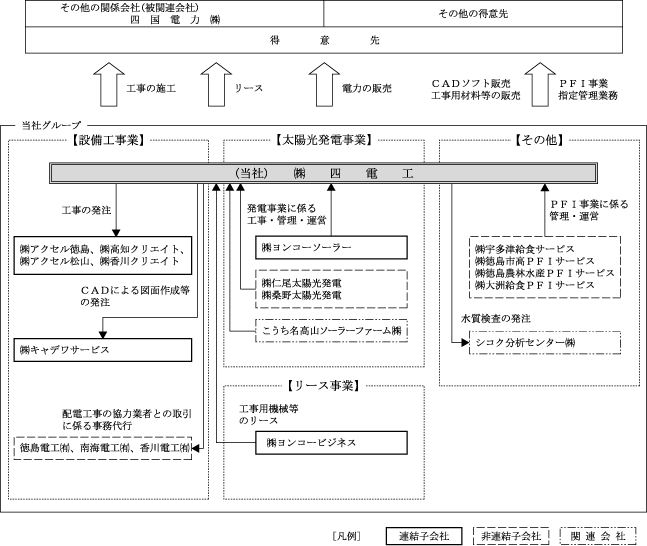The width and height of the screenshot is (647, 546).
Task: Click the 非連結子会社 legend box
Action: pos(511,536)
